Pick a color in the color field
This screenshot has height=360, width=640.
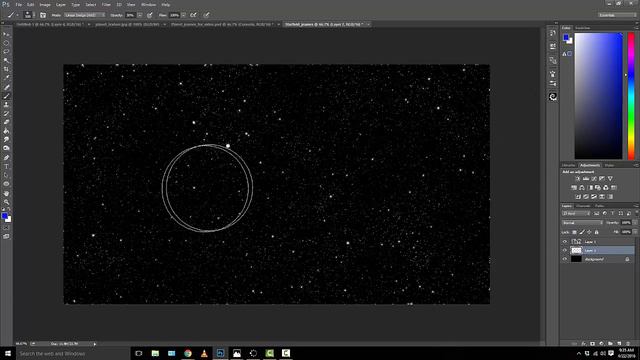click(x=598, y=96)
